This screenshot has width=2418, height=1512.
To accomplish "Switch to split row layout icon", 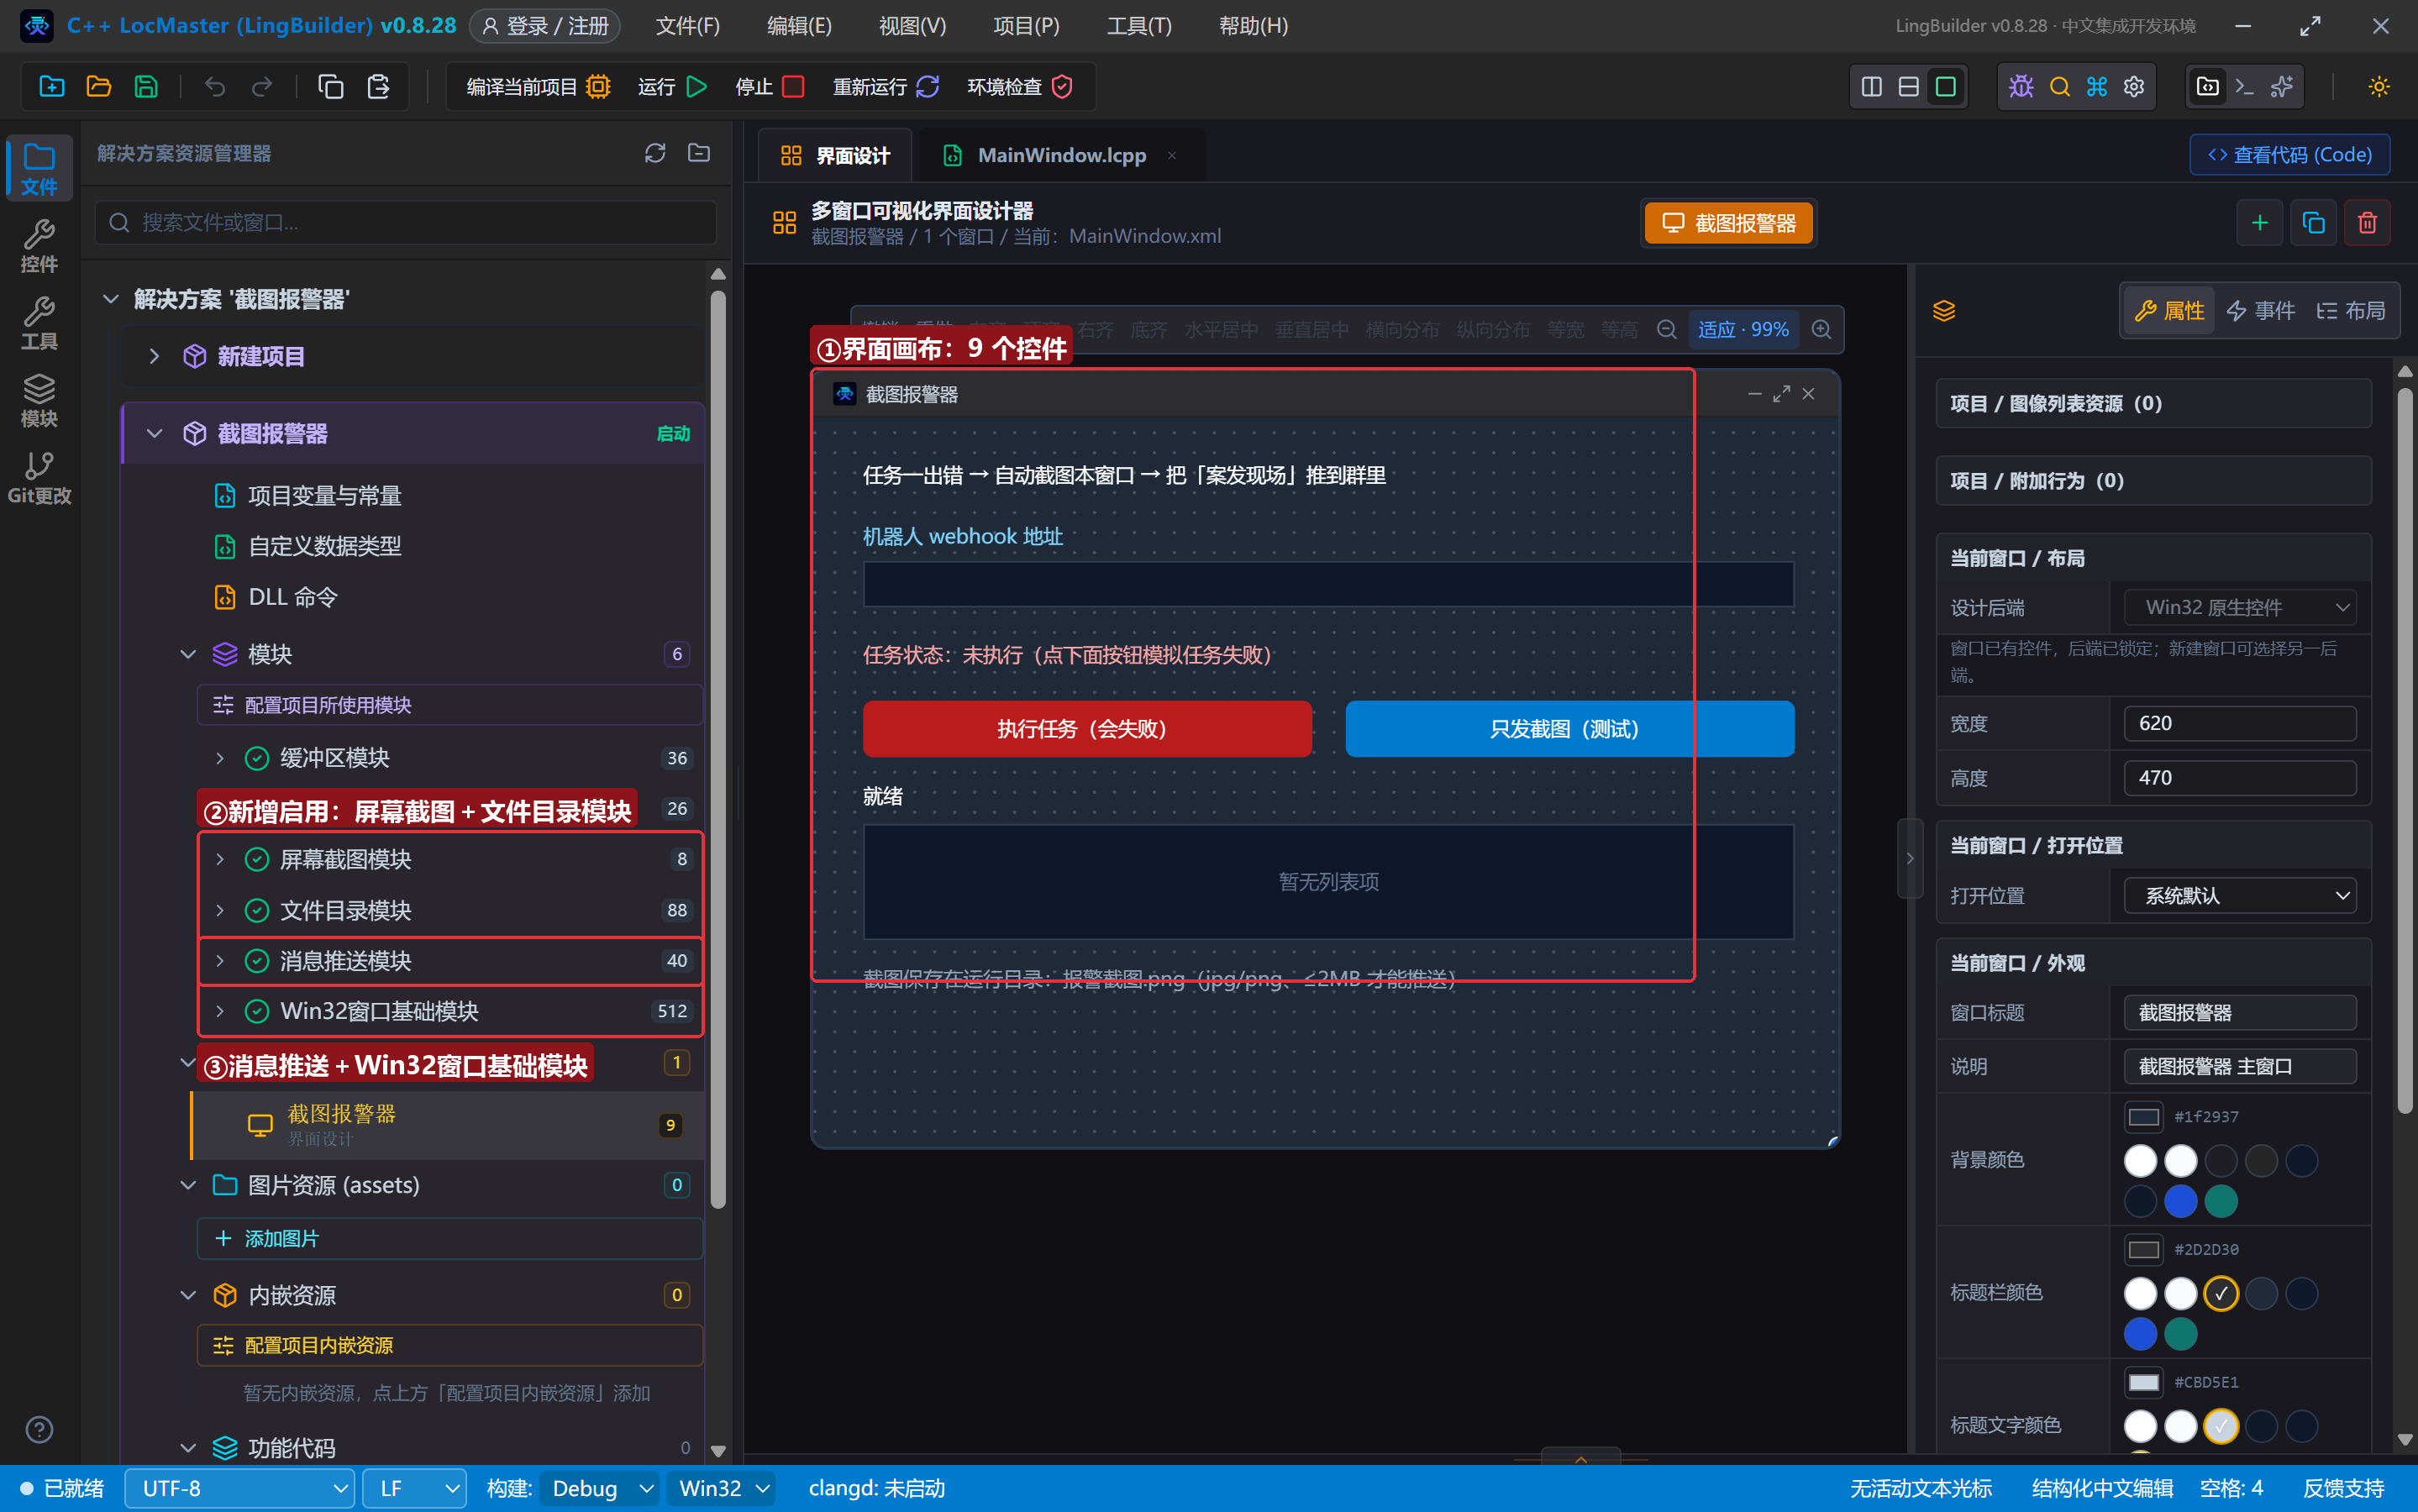I will pyautogui.click(x=1908, y=86).
